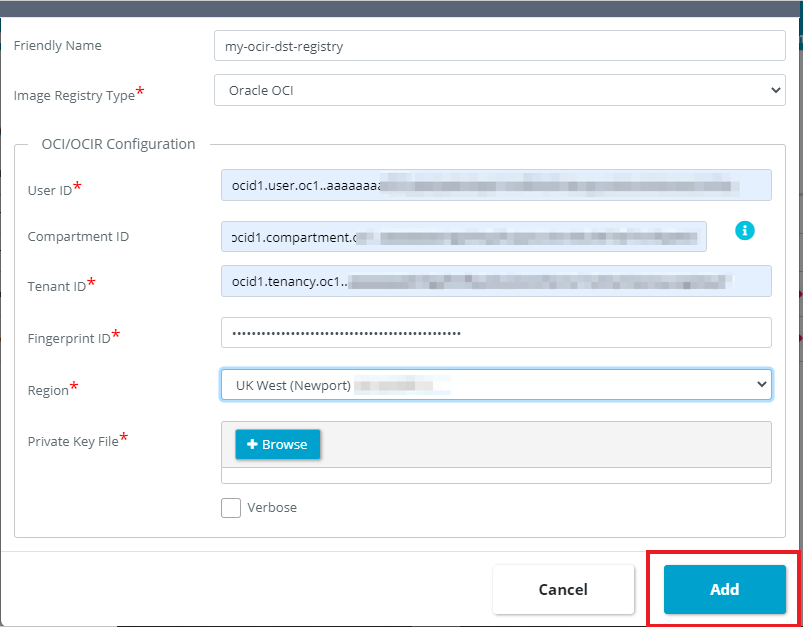Screen dimensions: 803x627
Task: Click the Tenant ID input field
Action: pos(497,281)
